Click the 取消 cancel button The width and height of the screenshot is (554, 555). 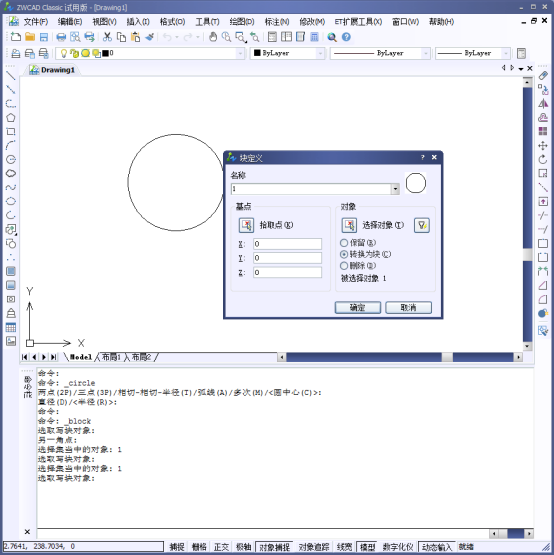409,308
